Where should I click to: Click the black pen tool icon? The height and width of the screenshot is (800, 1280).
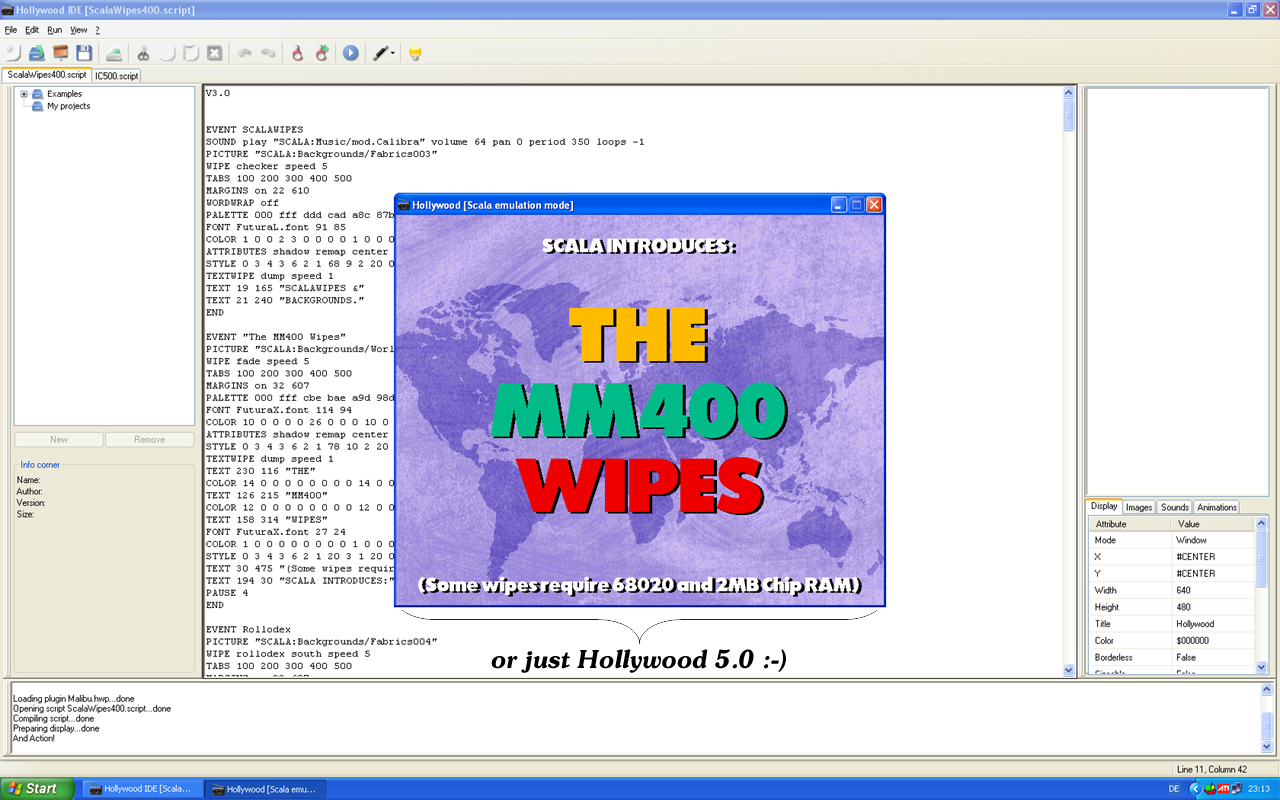coord(380,53)
